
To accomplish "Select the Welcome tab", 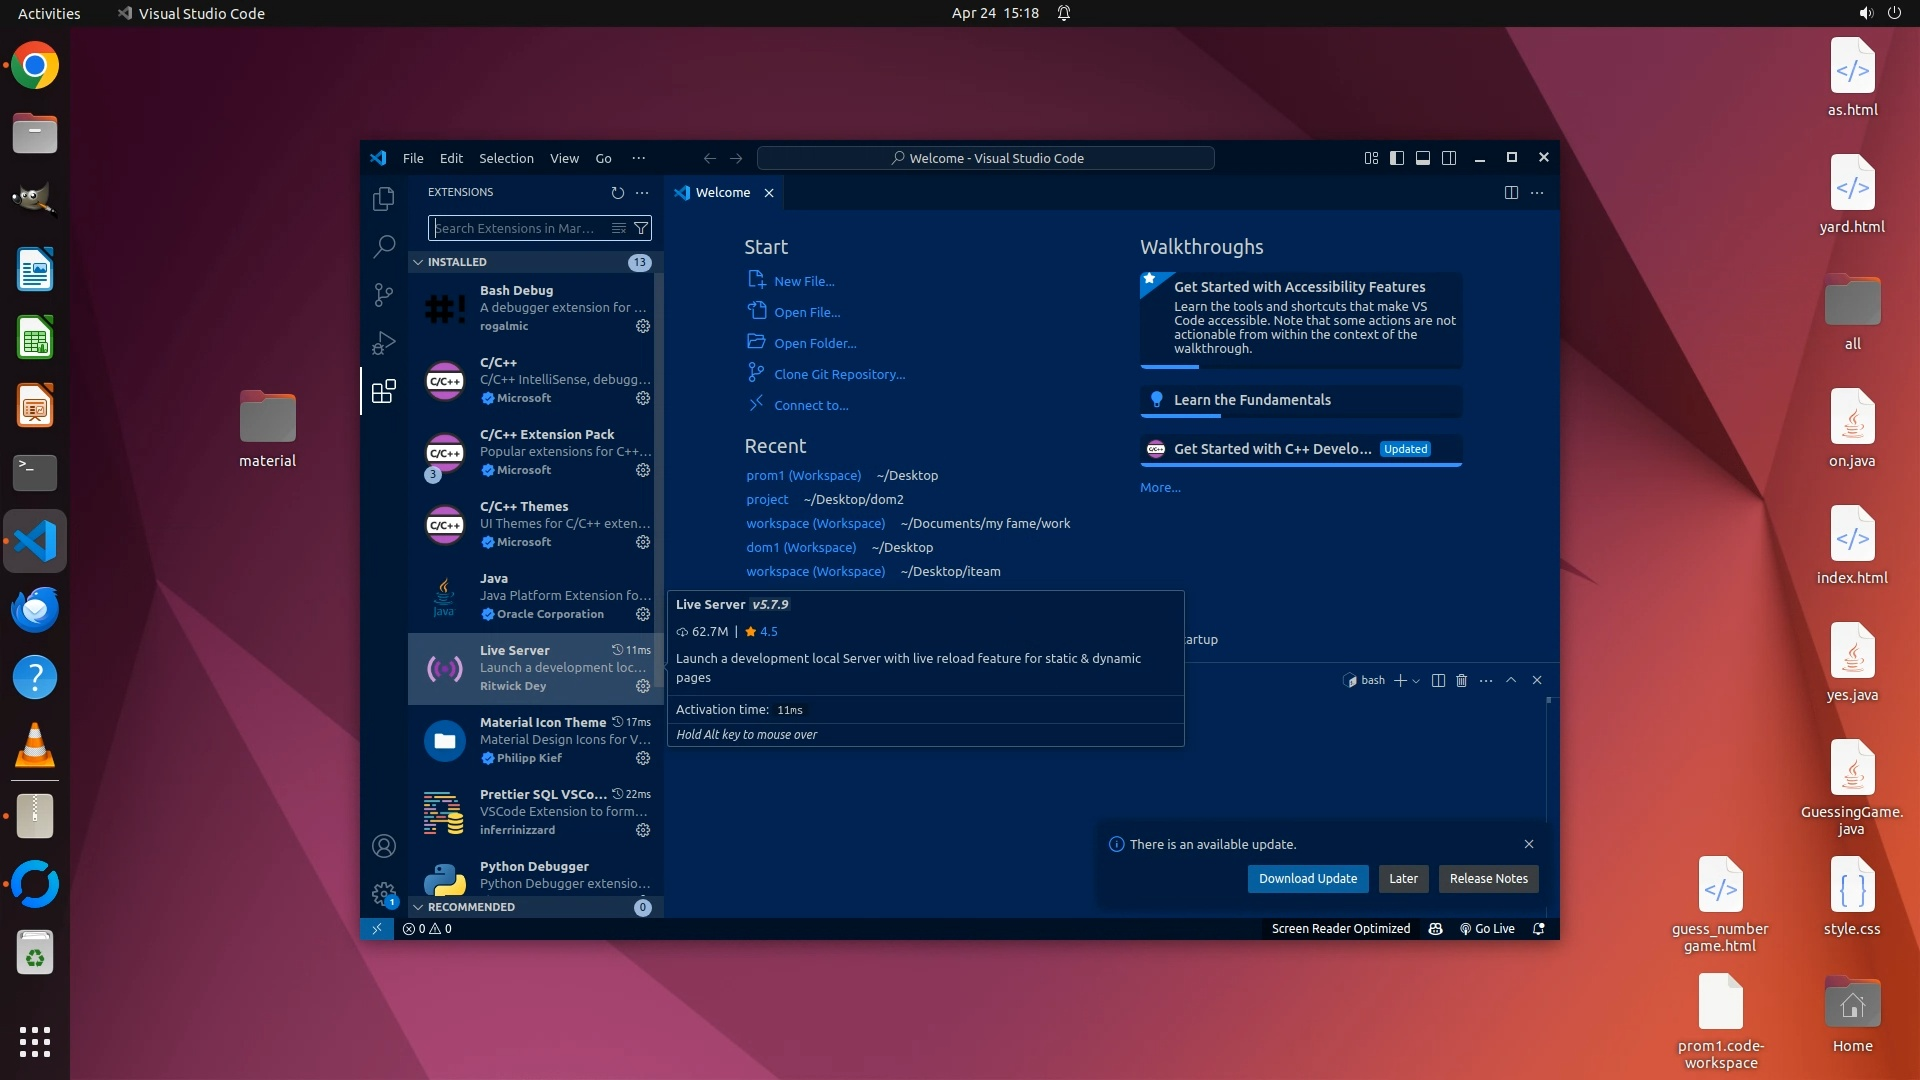I will [x=722, y=192].
